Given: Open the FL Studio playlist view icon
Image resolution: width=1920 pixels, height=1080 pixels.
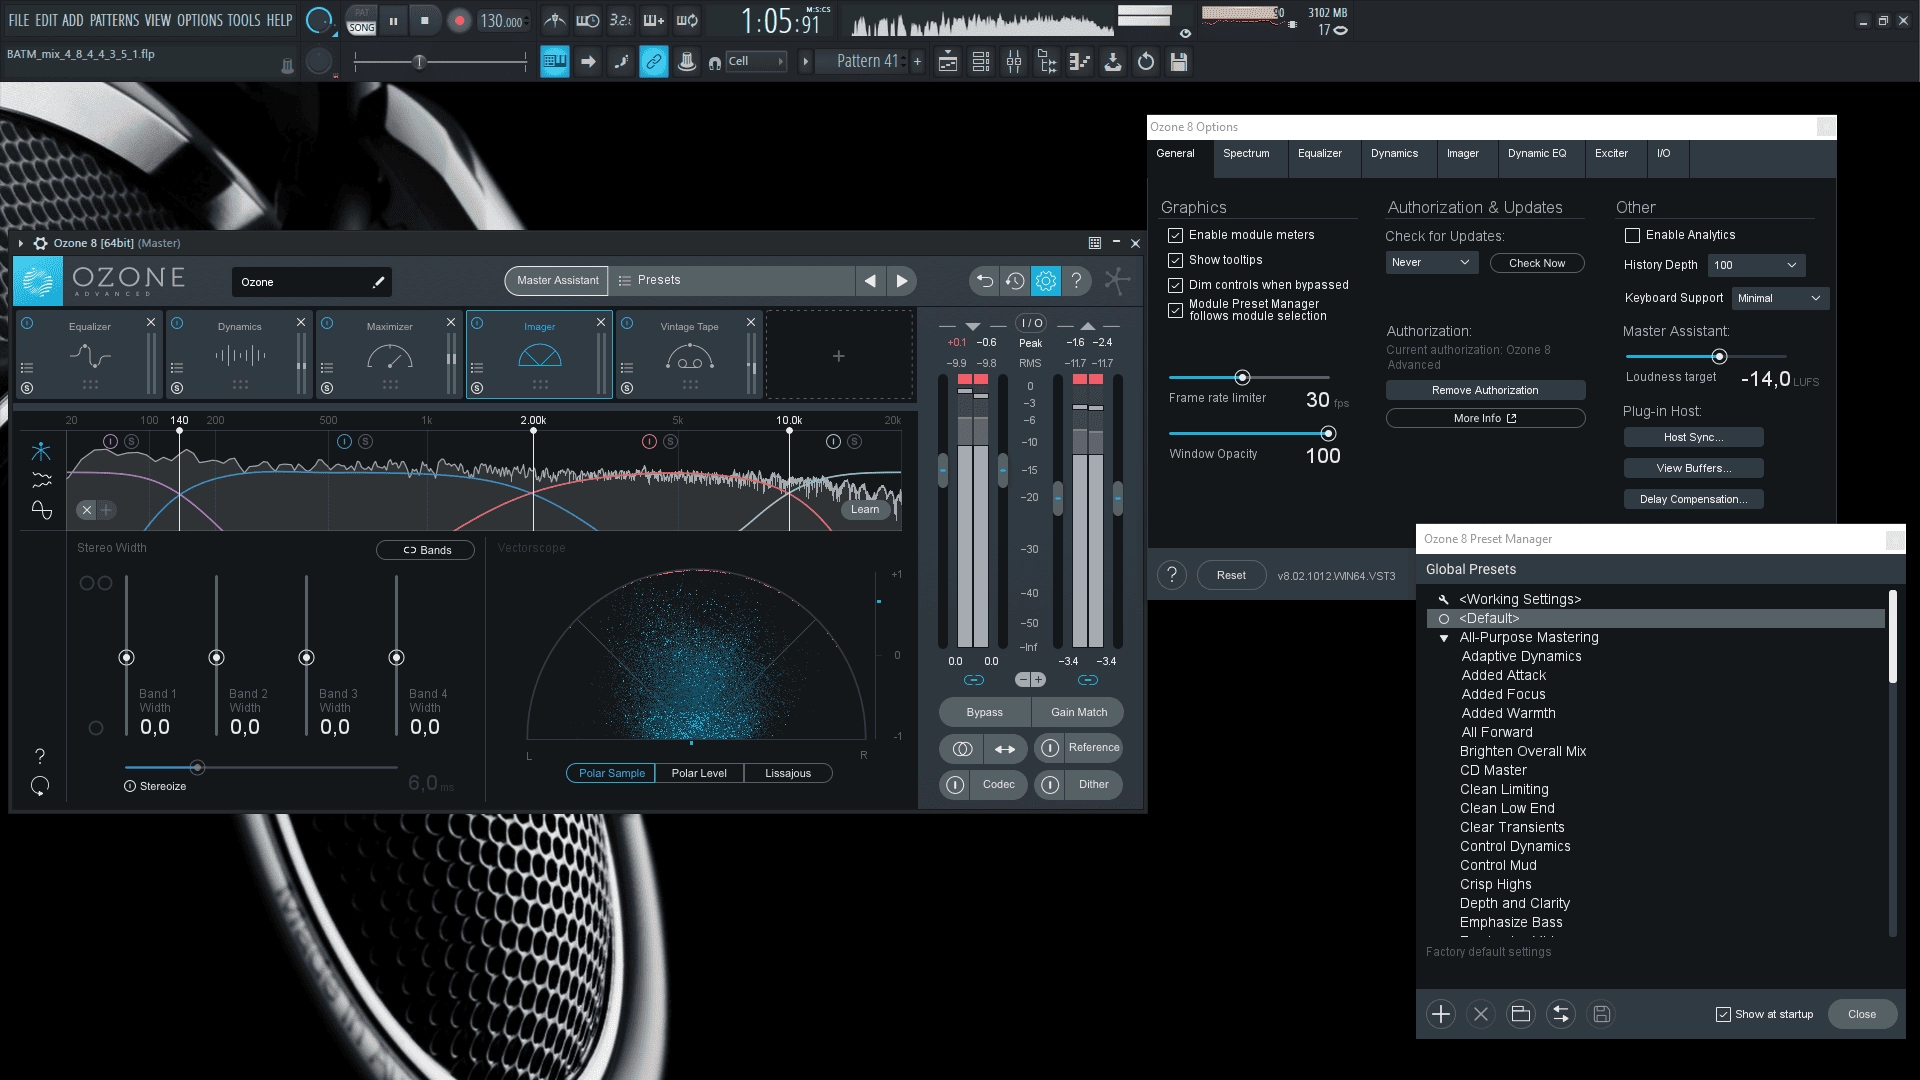Looking at the screenshot, I should pyautogui.click(x=948, y=62).
